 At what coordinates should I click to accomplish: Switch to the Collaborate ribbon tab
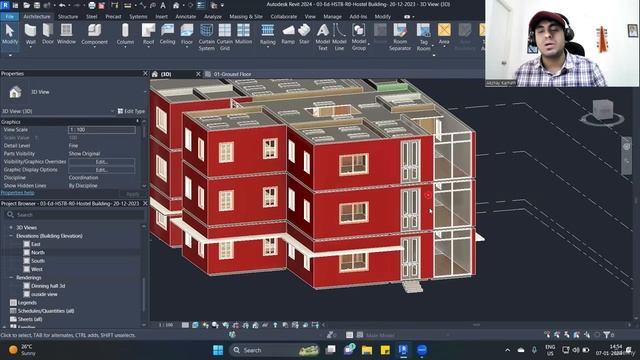(284, 17)
